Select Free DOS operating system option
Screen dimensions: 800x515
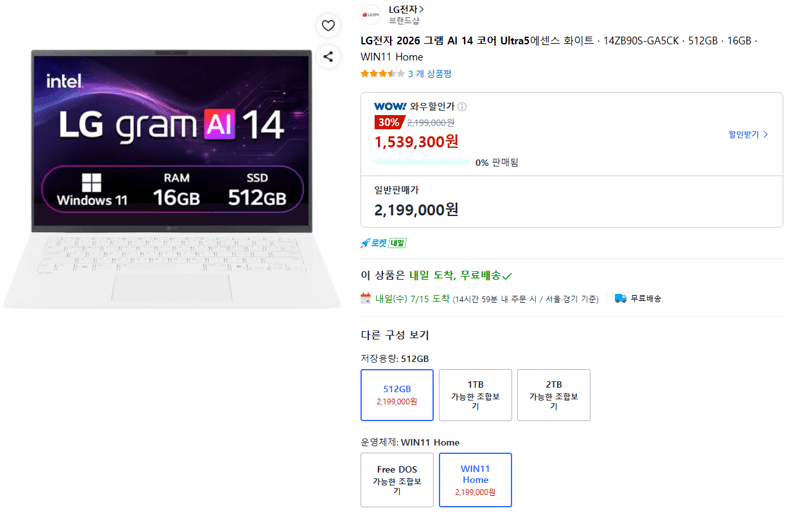pos(397,480)
